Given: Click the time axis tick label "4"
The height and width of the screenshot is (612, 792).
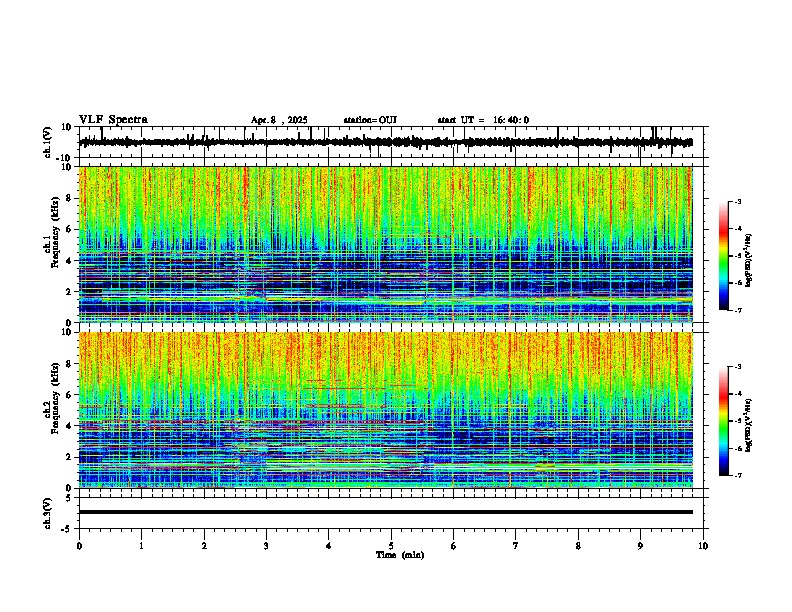Looking at the screenshot, I should click(x=329, y=546).
